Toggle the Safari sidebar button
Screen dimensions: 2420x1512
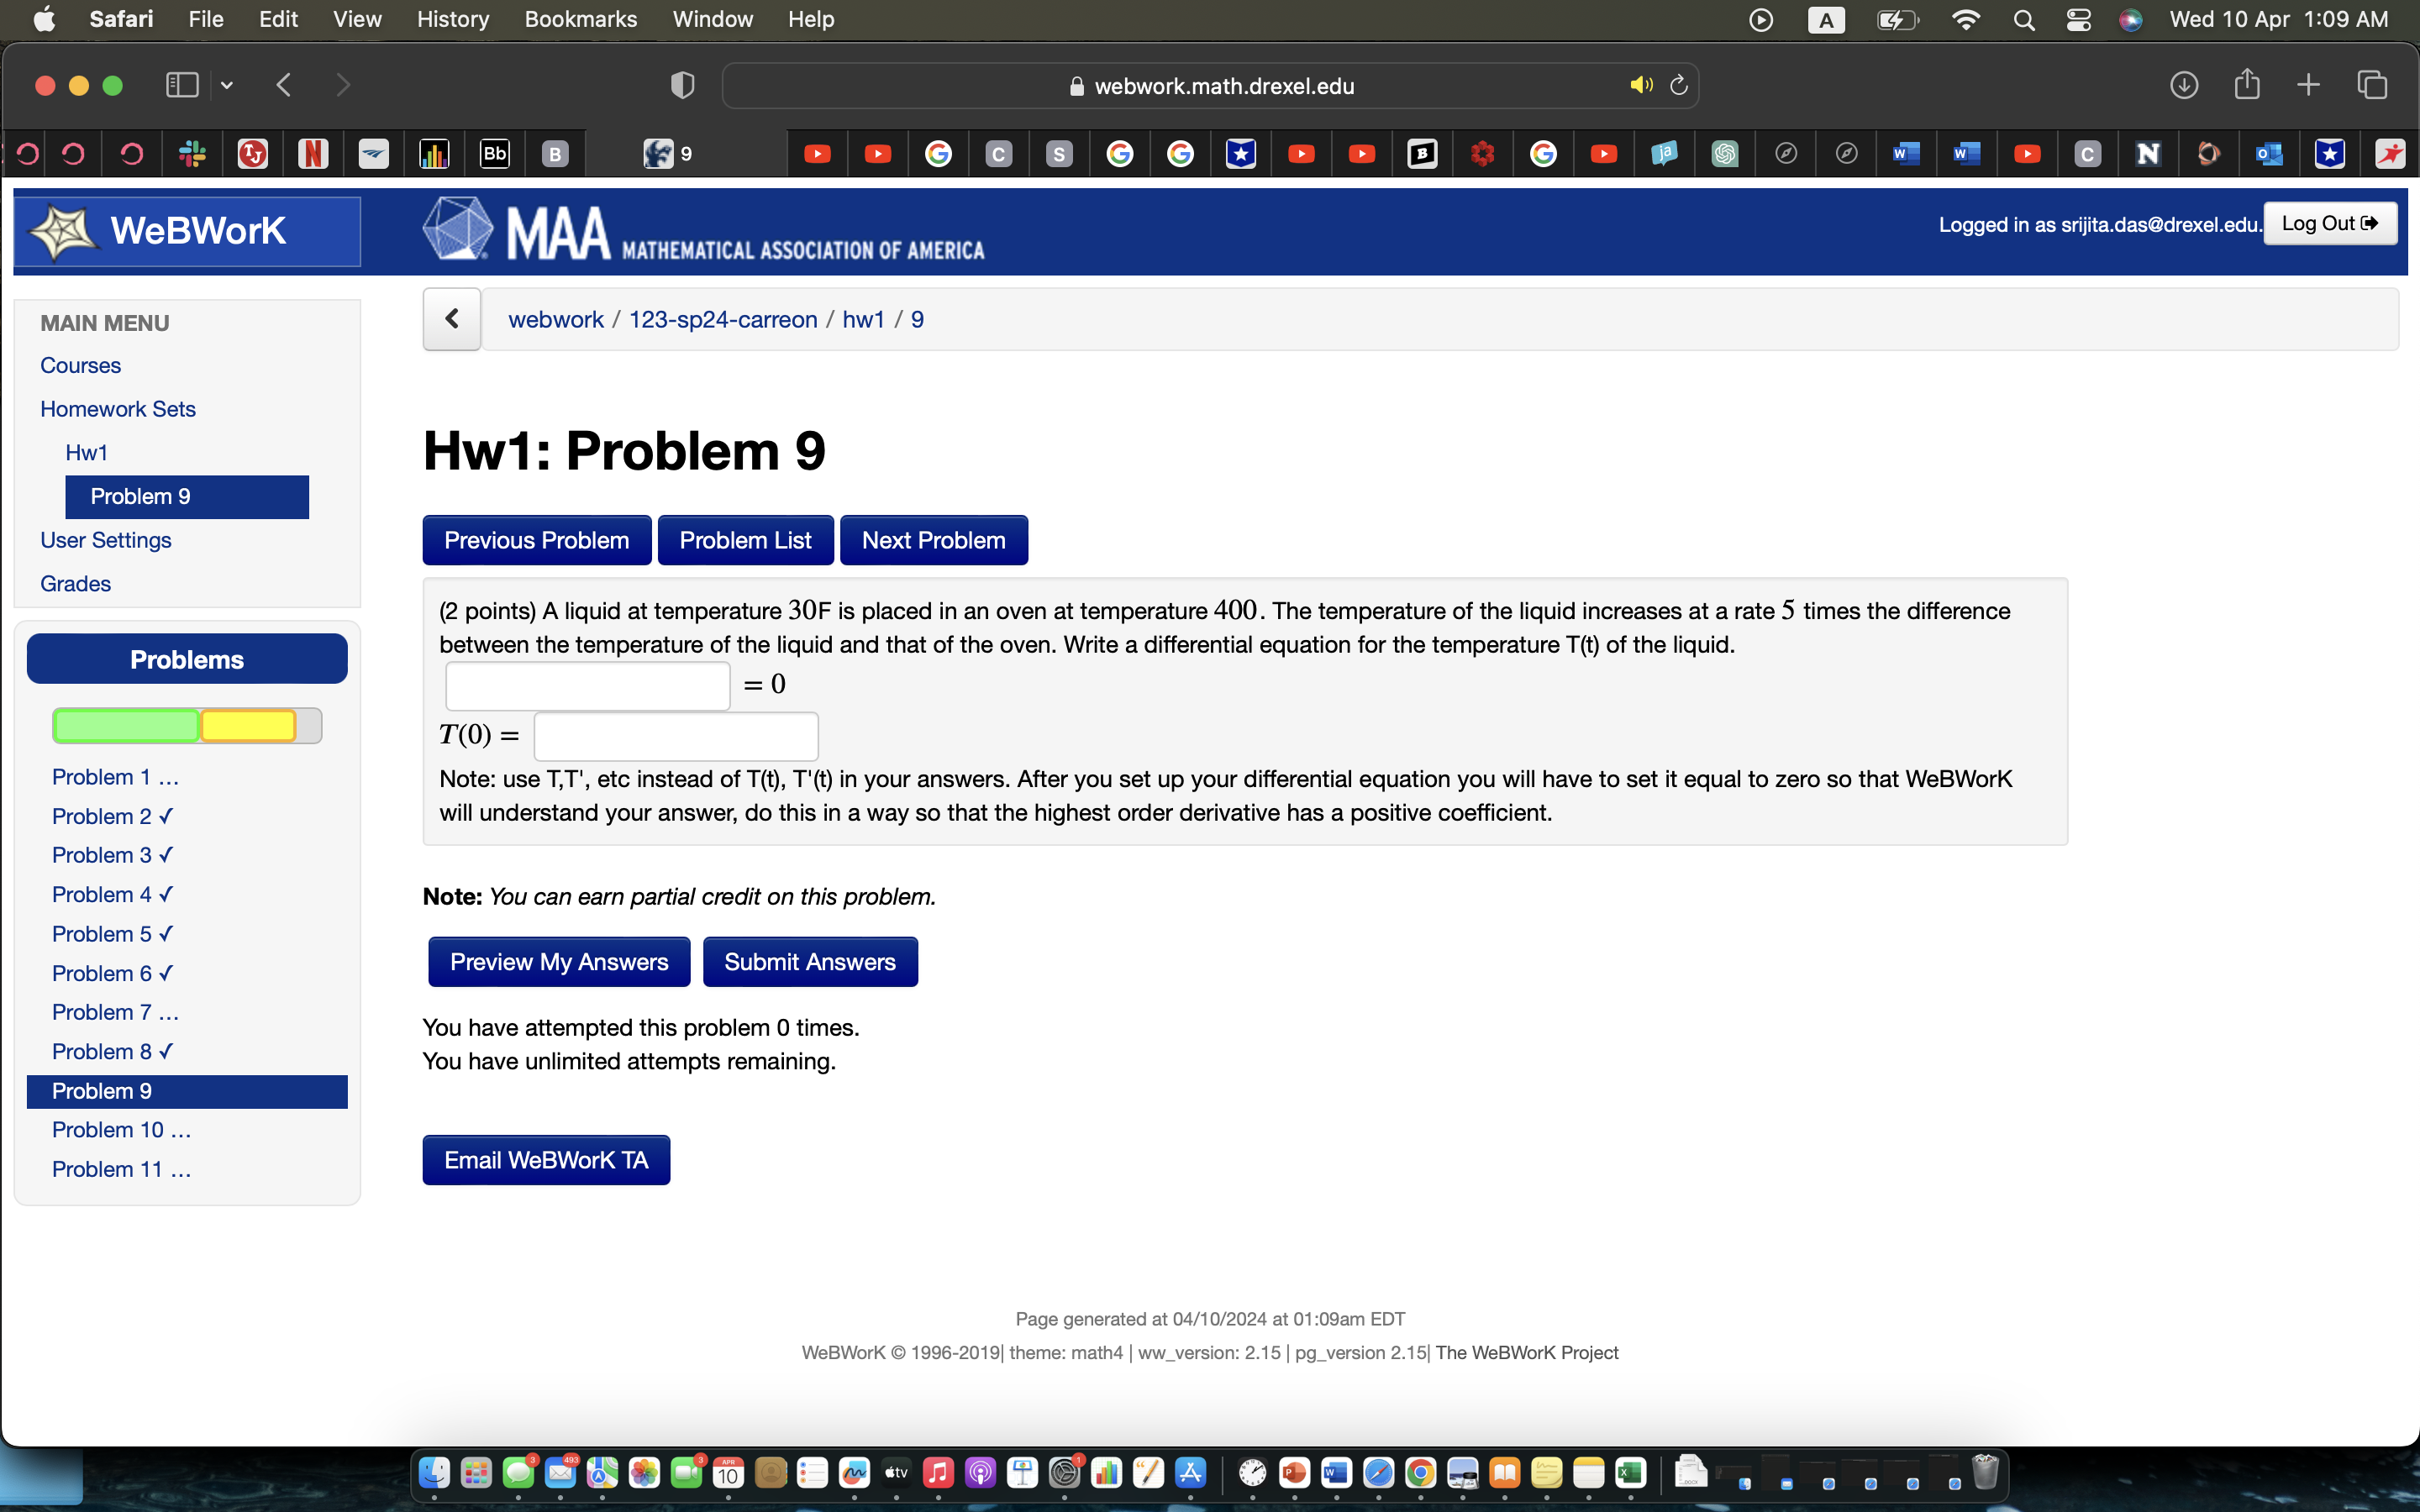[182, 85]
